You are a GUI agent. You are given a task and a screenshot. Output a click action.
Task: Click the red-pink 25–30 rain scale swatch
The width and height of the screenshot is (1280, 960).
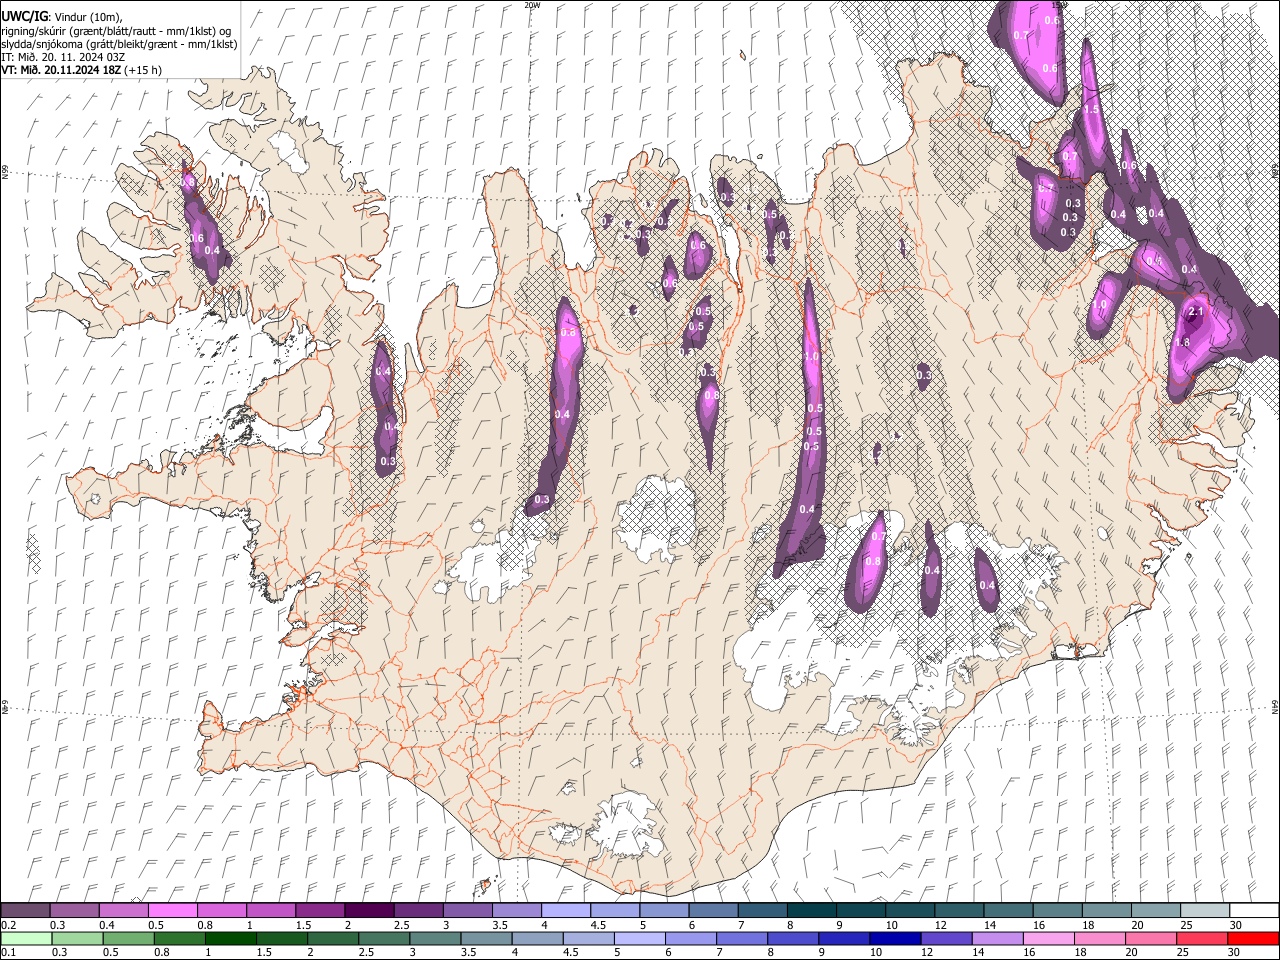coord(1201,938)
